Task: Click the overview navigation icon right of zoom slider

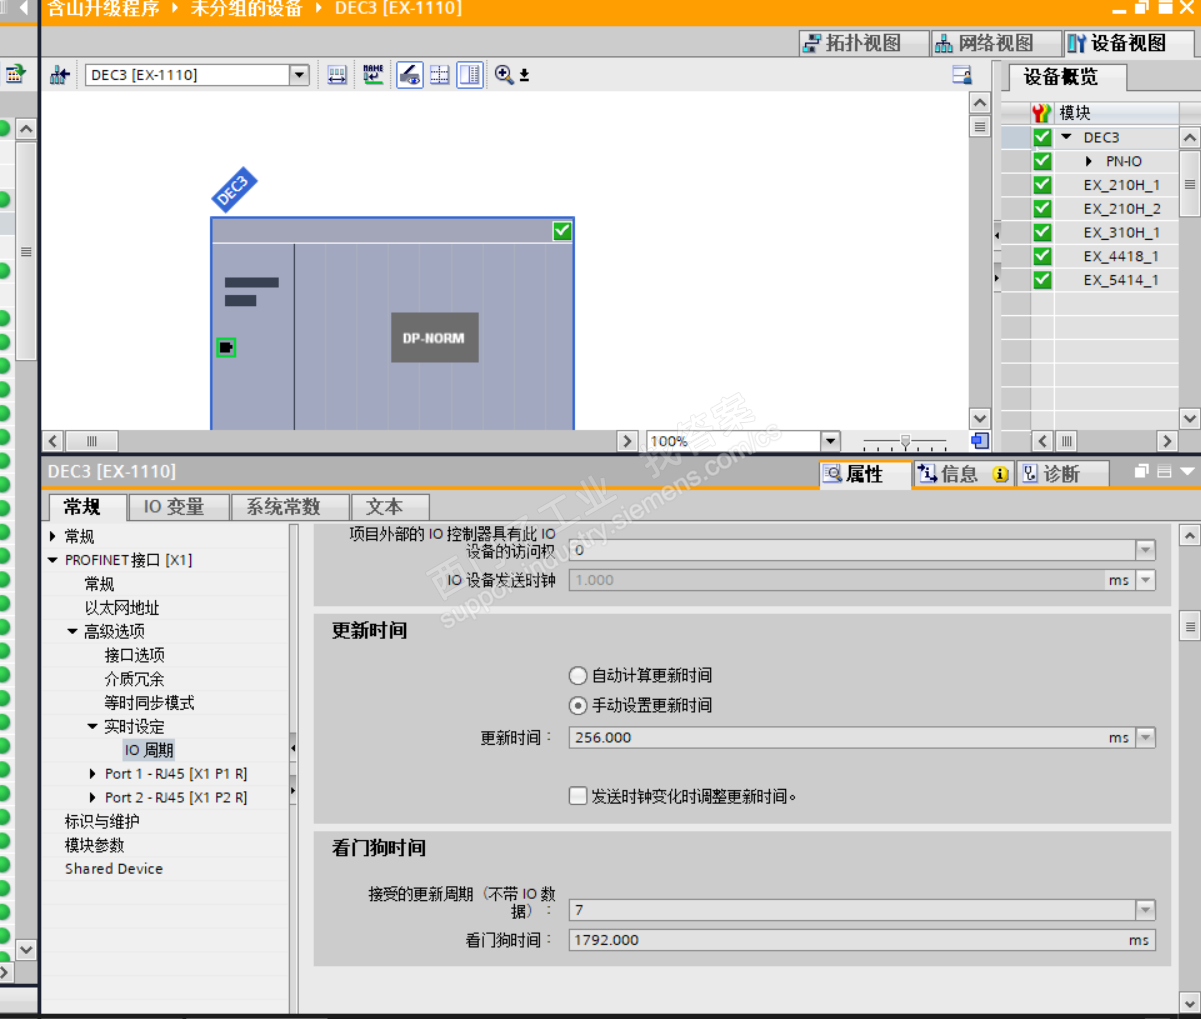Action: (x=980, y=441)
